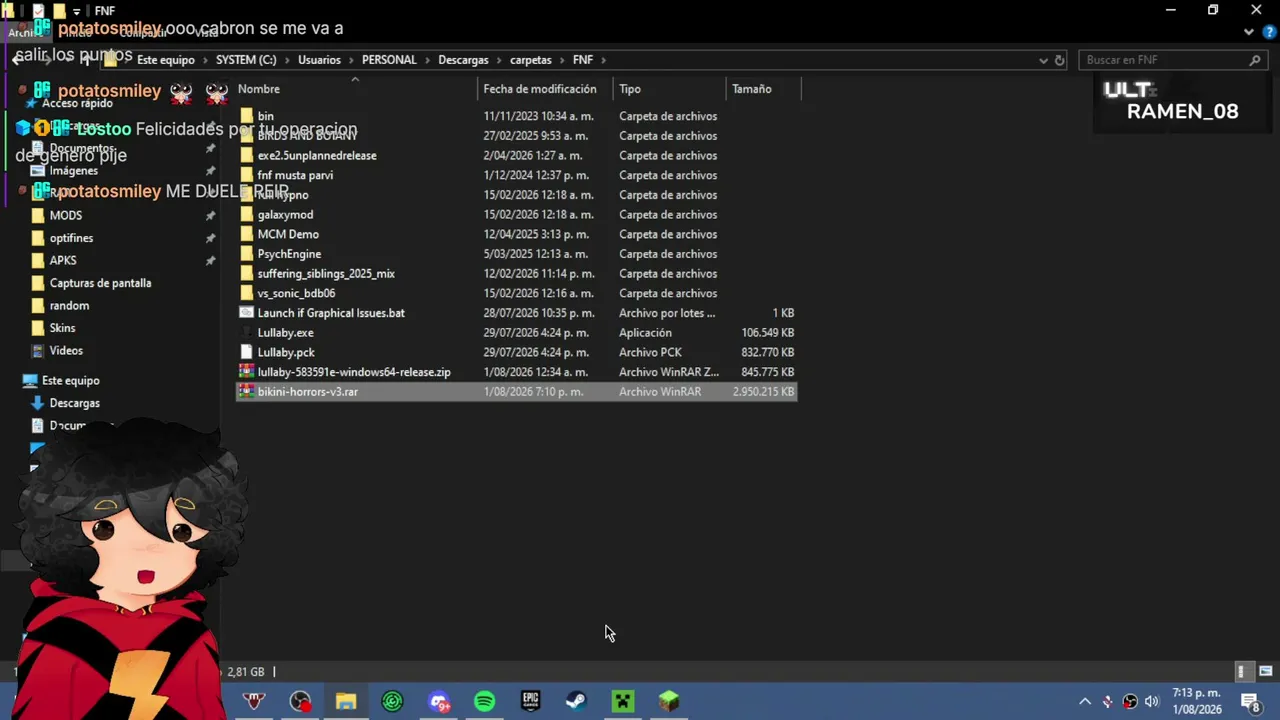Open the OBS taskbar icon
The image size is (1280, 720).
tap(300, 701)
